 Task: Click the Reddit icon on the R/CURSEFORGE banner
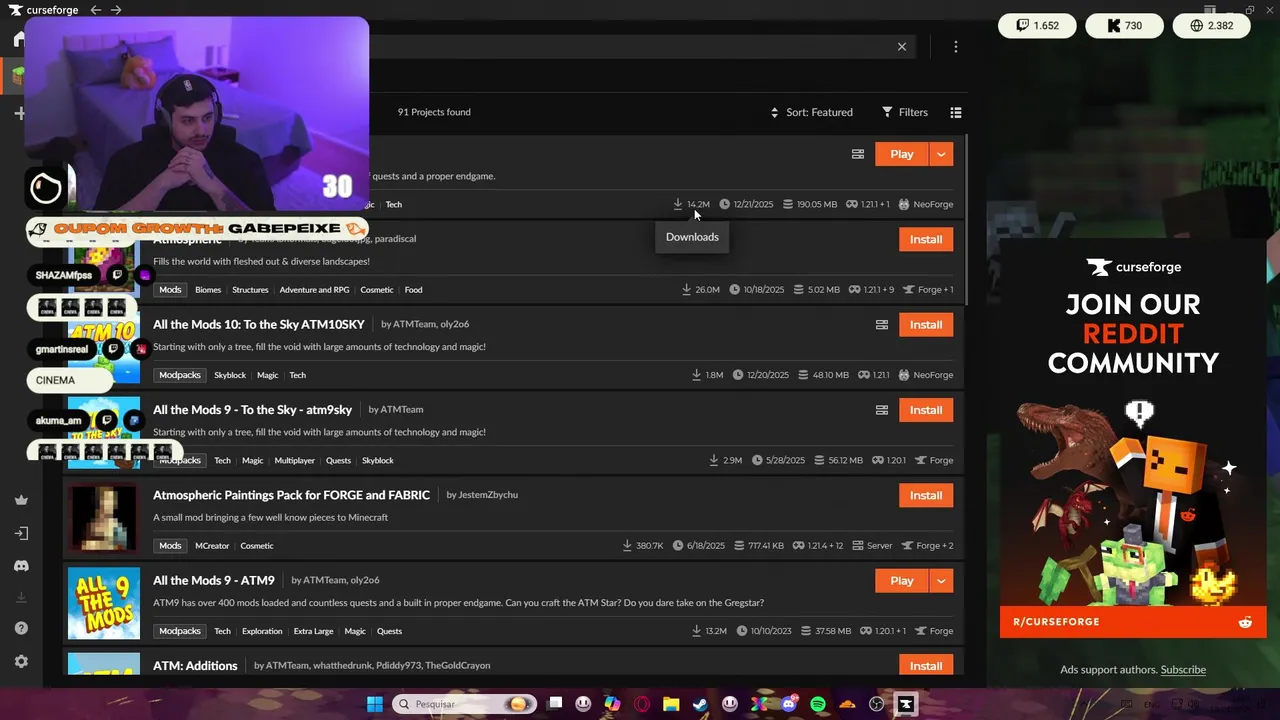(x=1245, y=622)
